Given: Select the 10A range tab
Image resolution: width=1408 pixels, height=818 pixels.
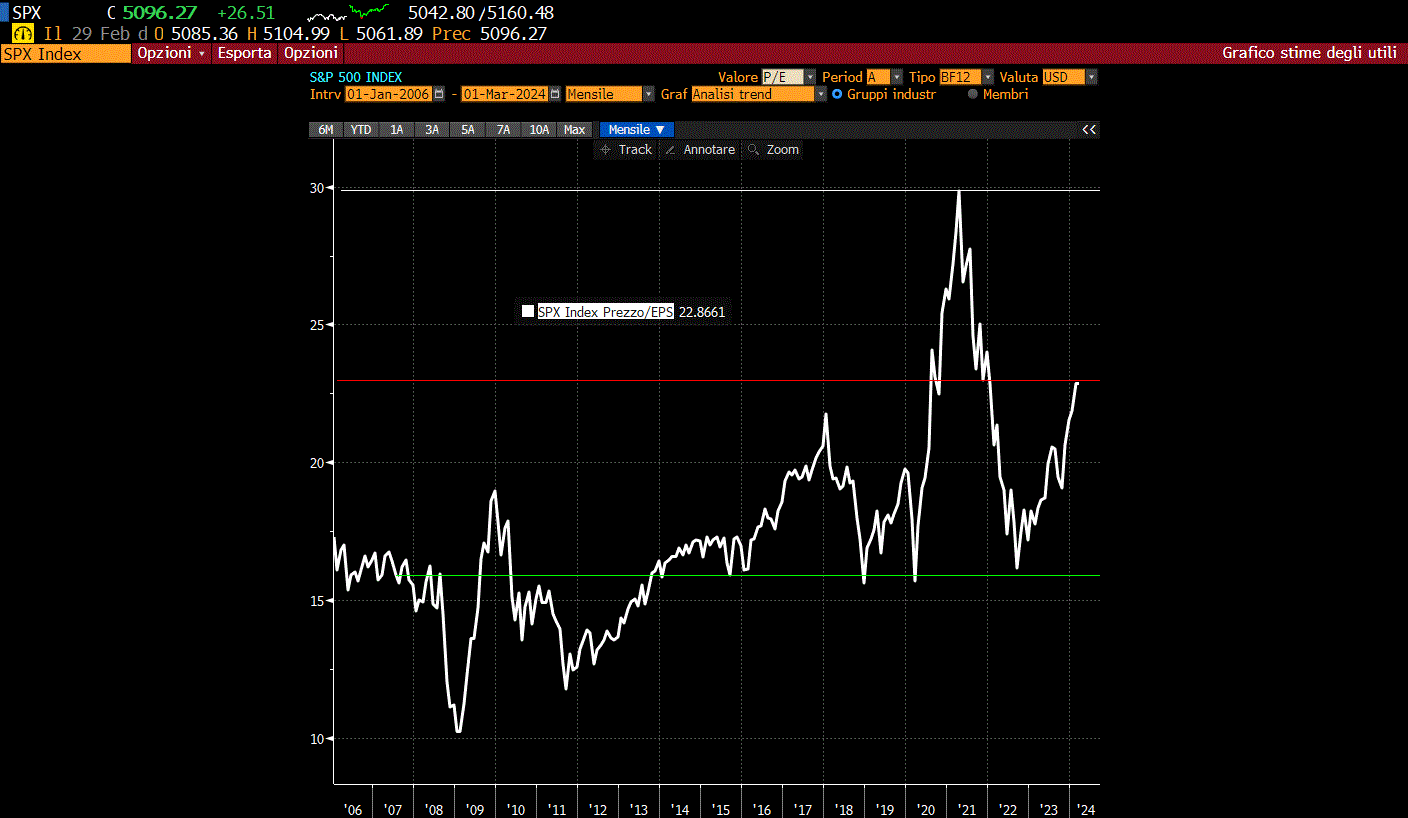Looking at the screenshot, I should 539,130.
